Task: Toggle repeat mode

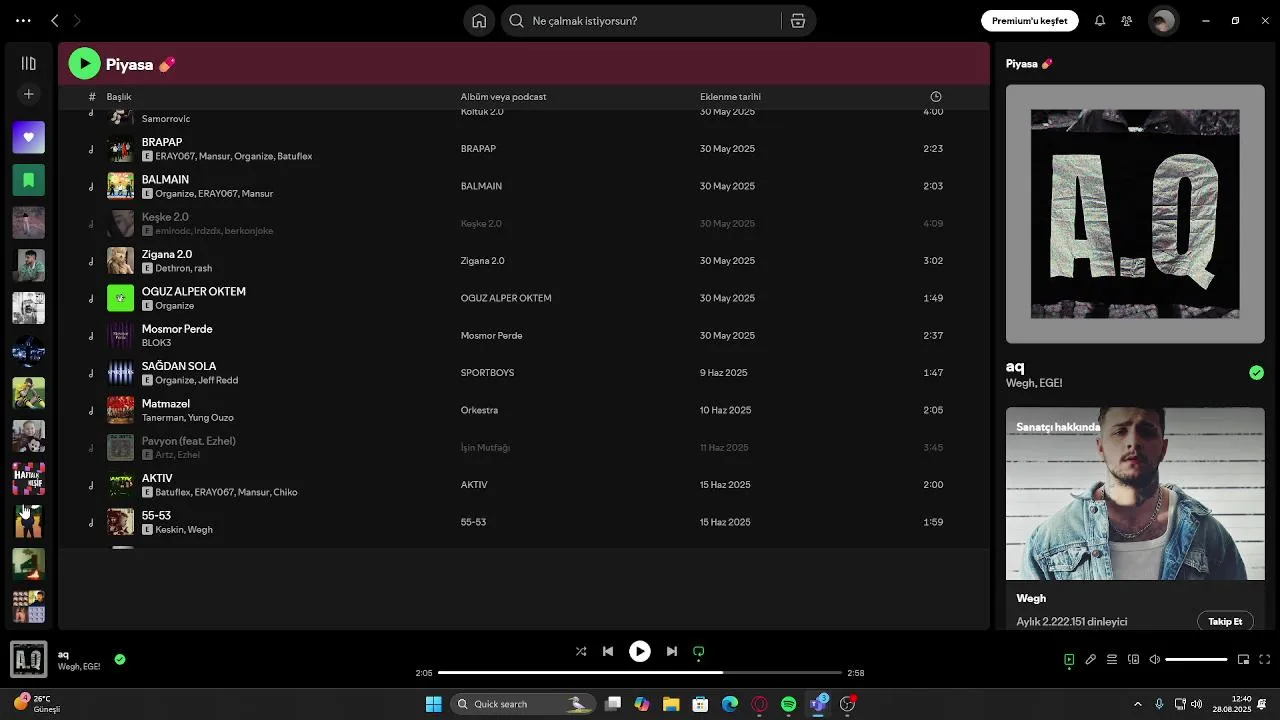Action: pos(699,651)
